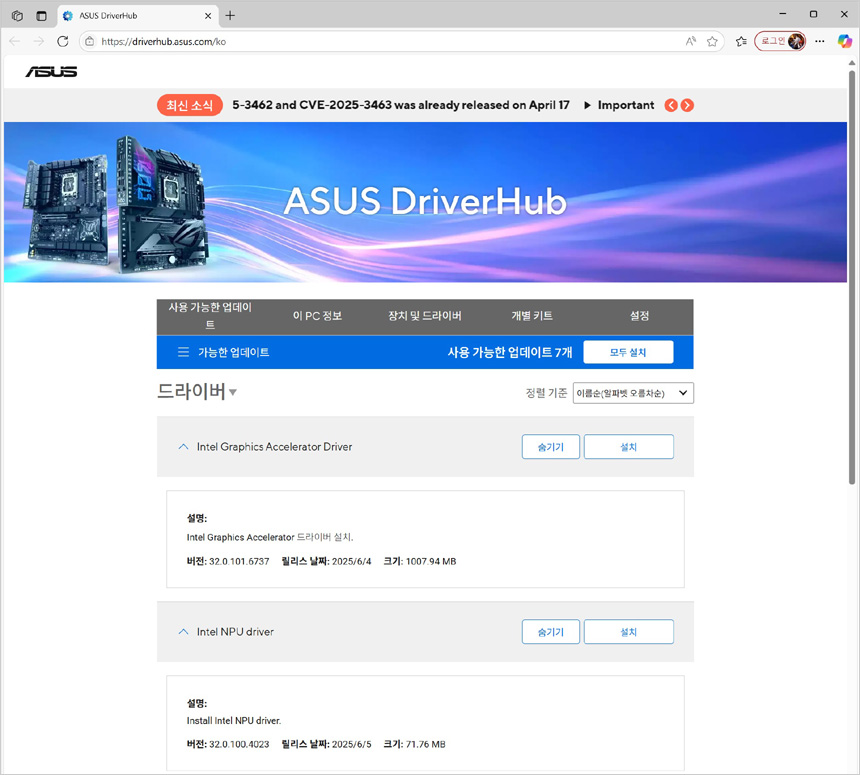Open Edge Copilot icon
Viewport: 860px width, 775px height.
coord(844,41)
